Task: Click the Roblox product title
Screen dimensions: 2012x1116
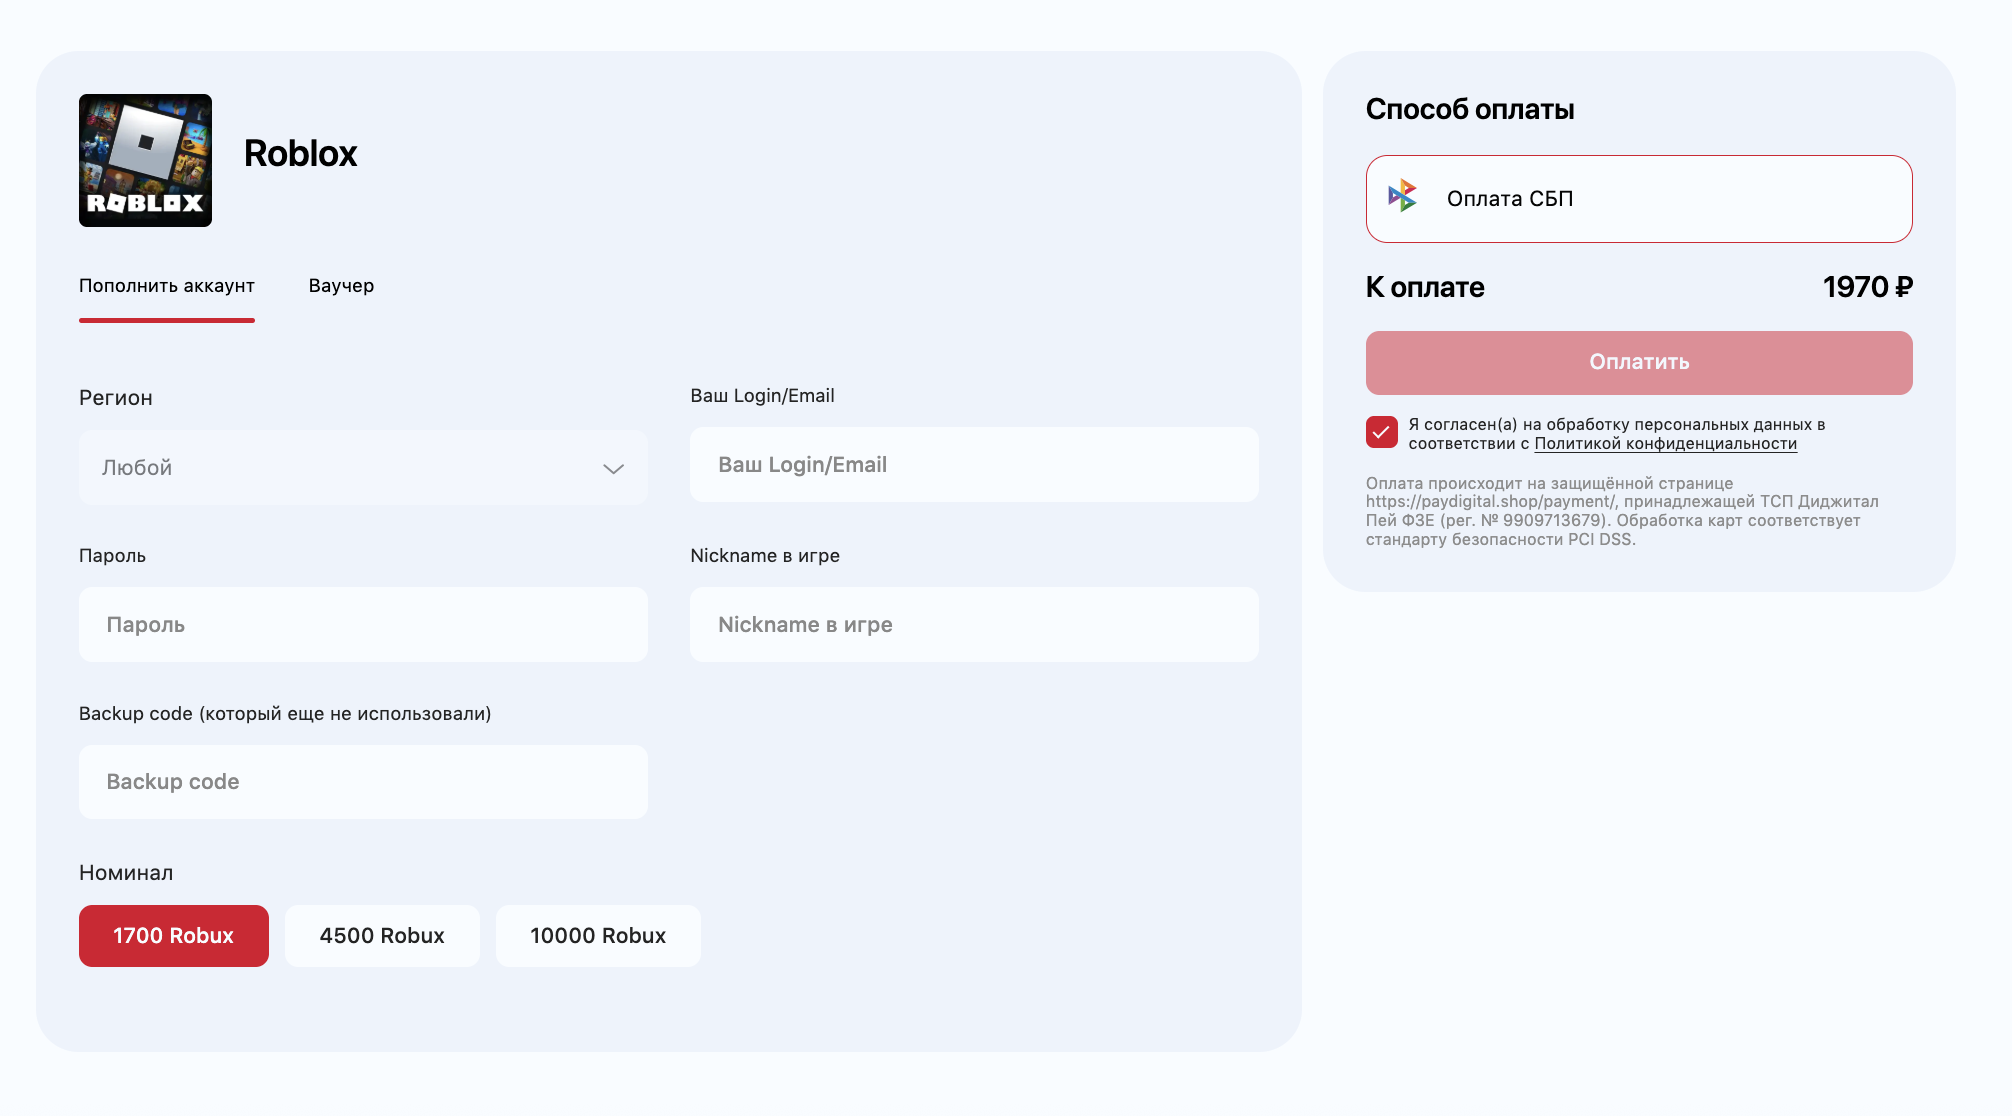Action: coord(300,154)
